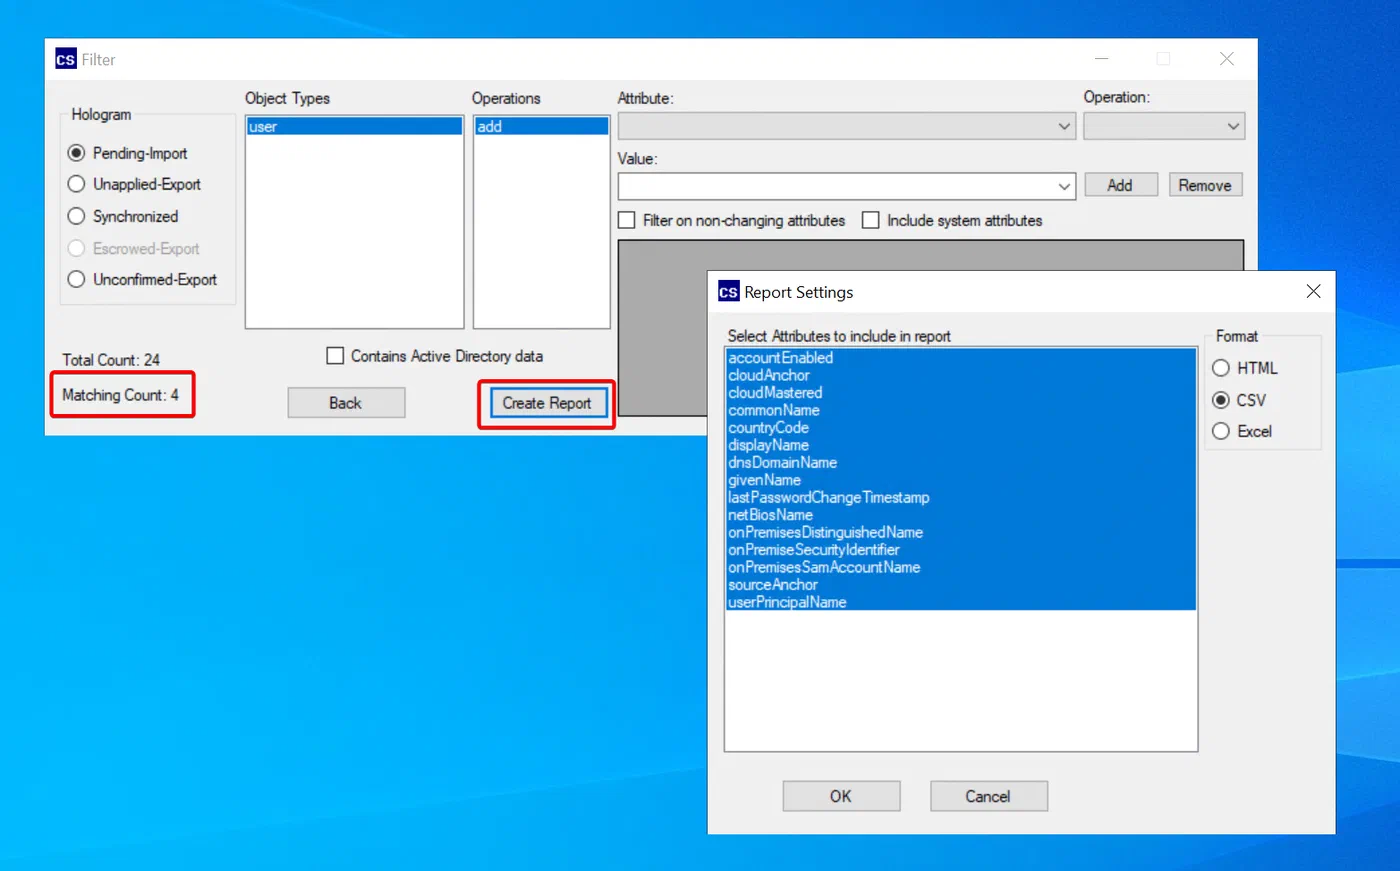1400x871 pixels.
Task: Click the givenName attribute row
Action: pos(960,480)
